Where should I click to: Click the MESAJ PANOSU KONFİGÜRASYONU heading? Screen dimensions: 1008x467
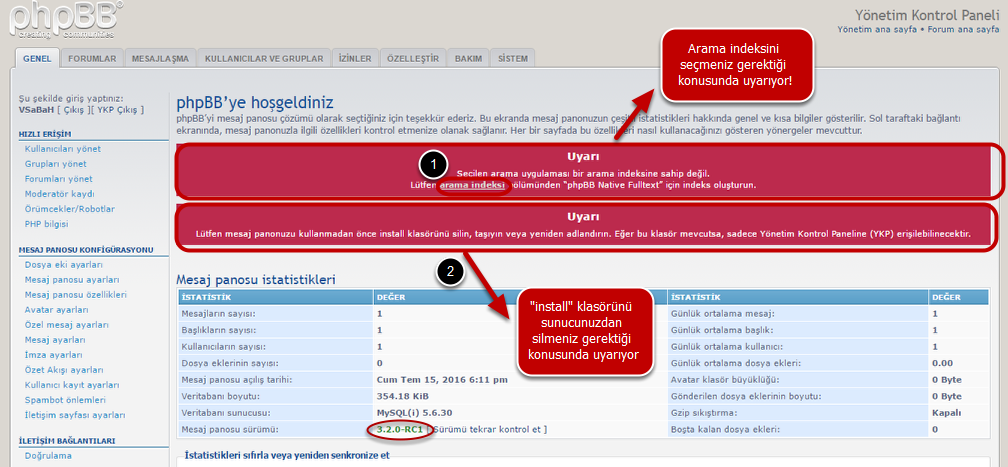click(85, 250)
